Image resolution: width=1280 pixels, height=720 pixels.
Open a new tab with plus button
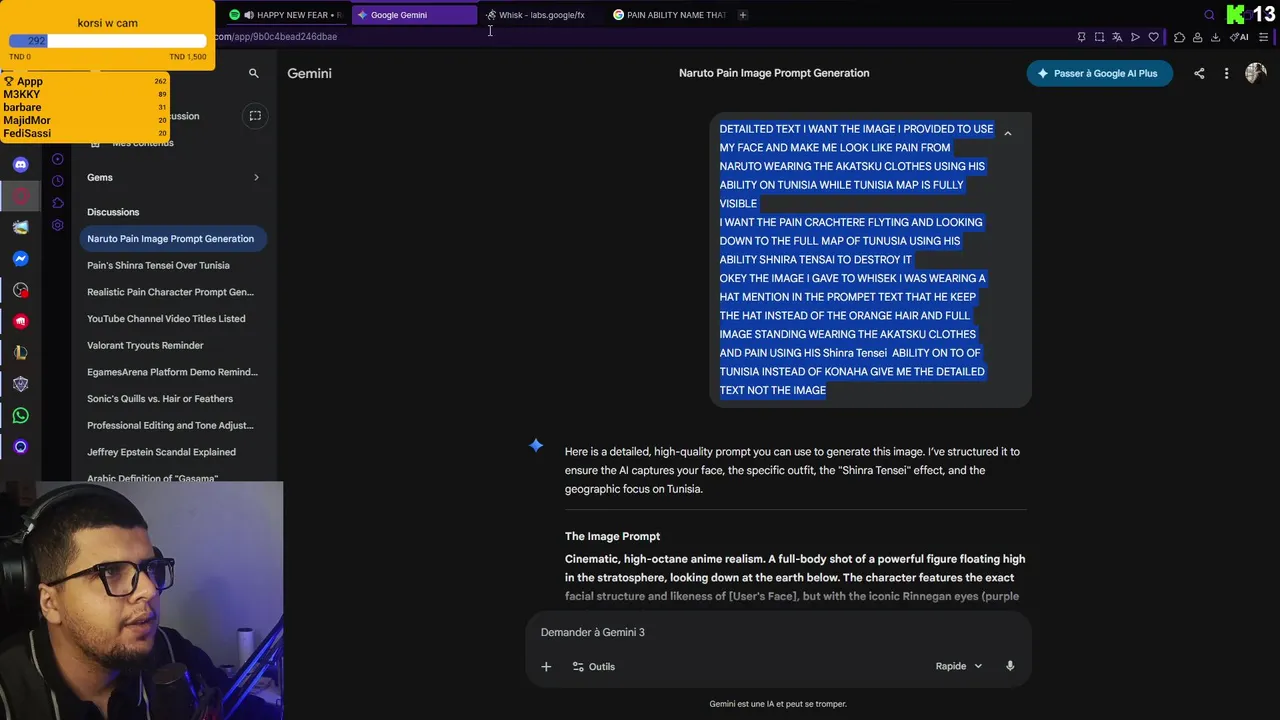[743, 15]
